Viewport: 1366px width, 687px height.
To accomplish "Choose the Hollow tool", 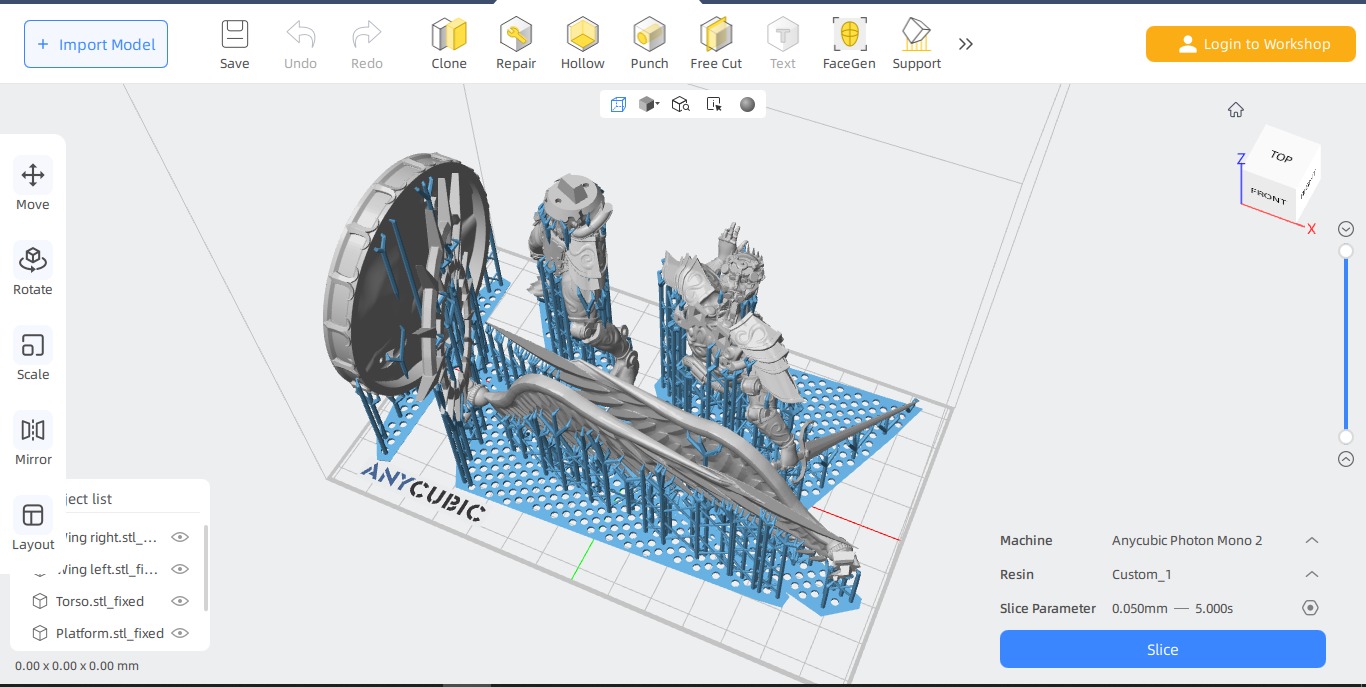I will click(582, 45).
